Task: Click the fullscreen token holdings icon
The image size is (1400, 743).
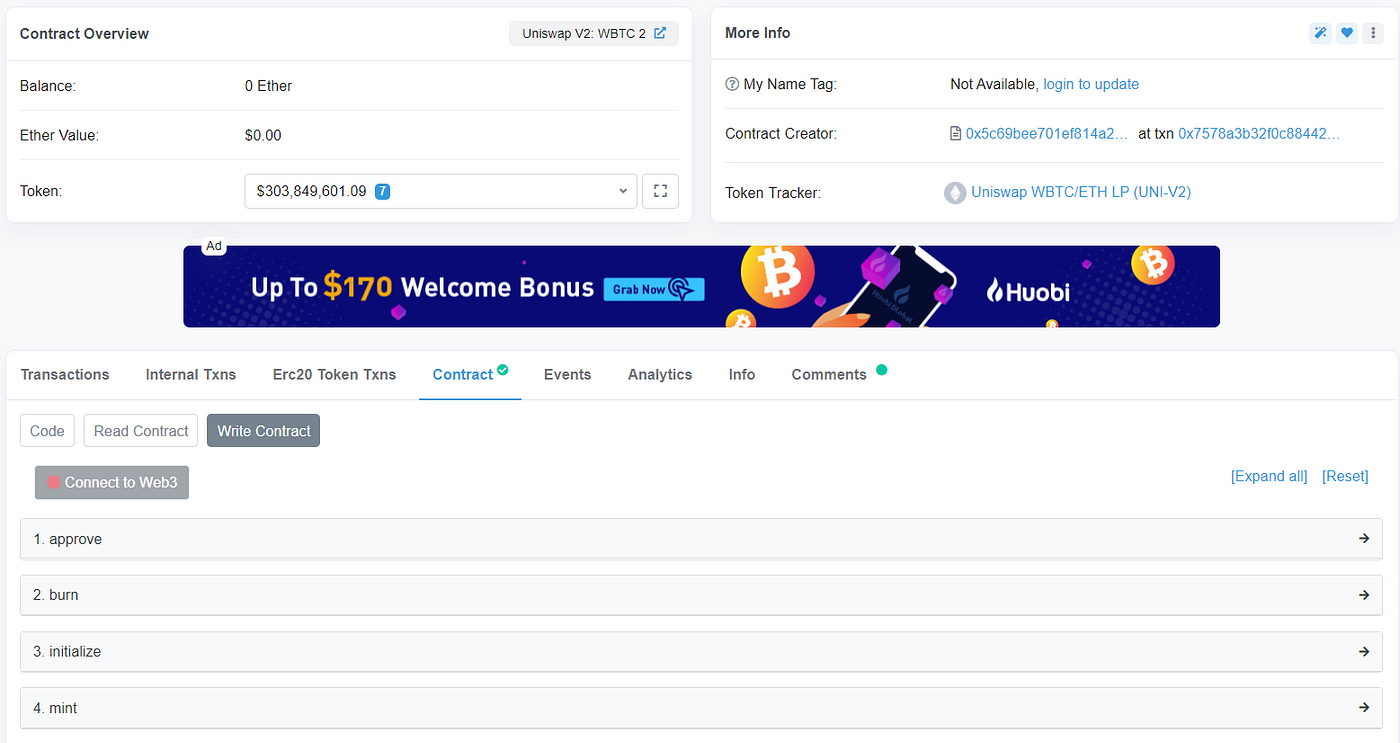Action: tap(660, 191)
